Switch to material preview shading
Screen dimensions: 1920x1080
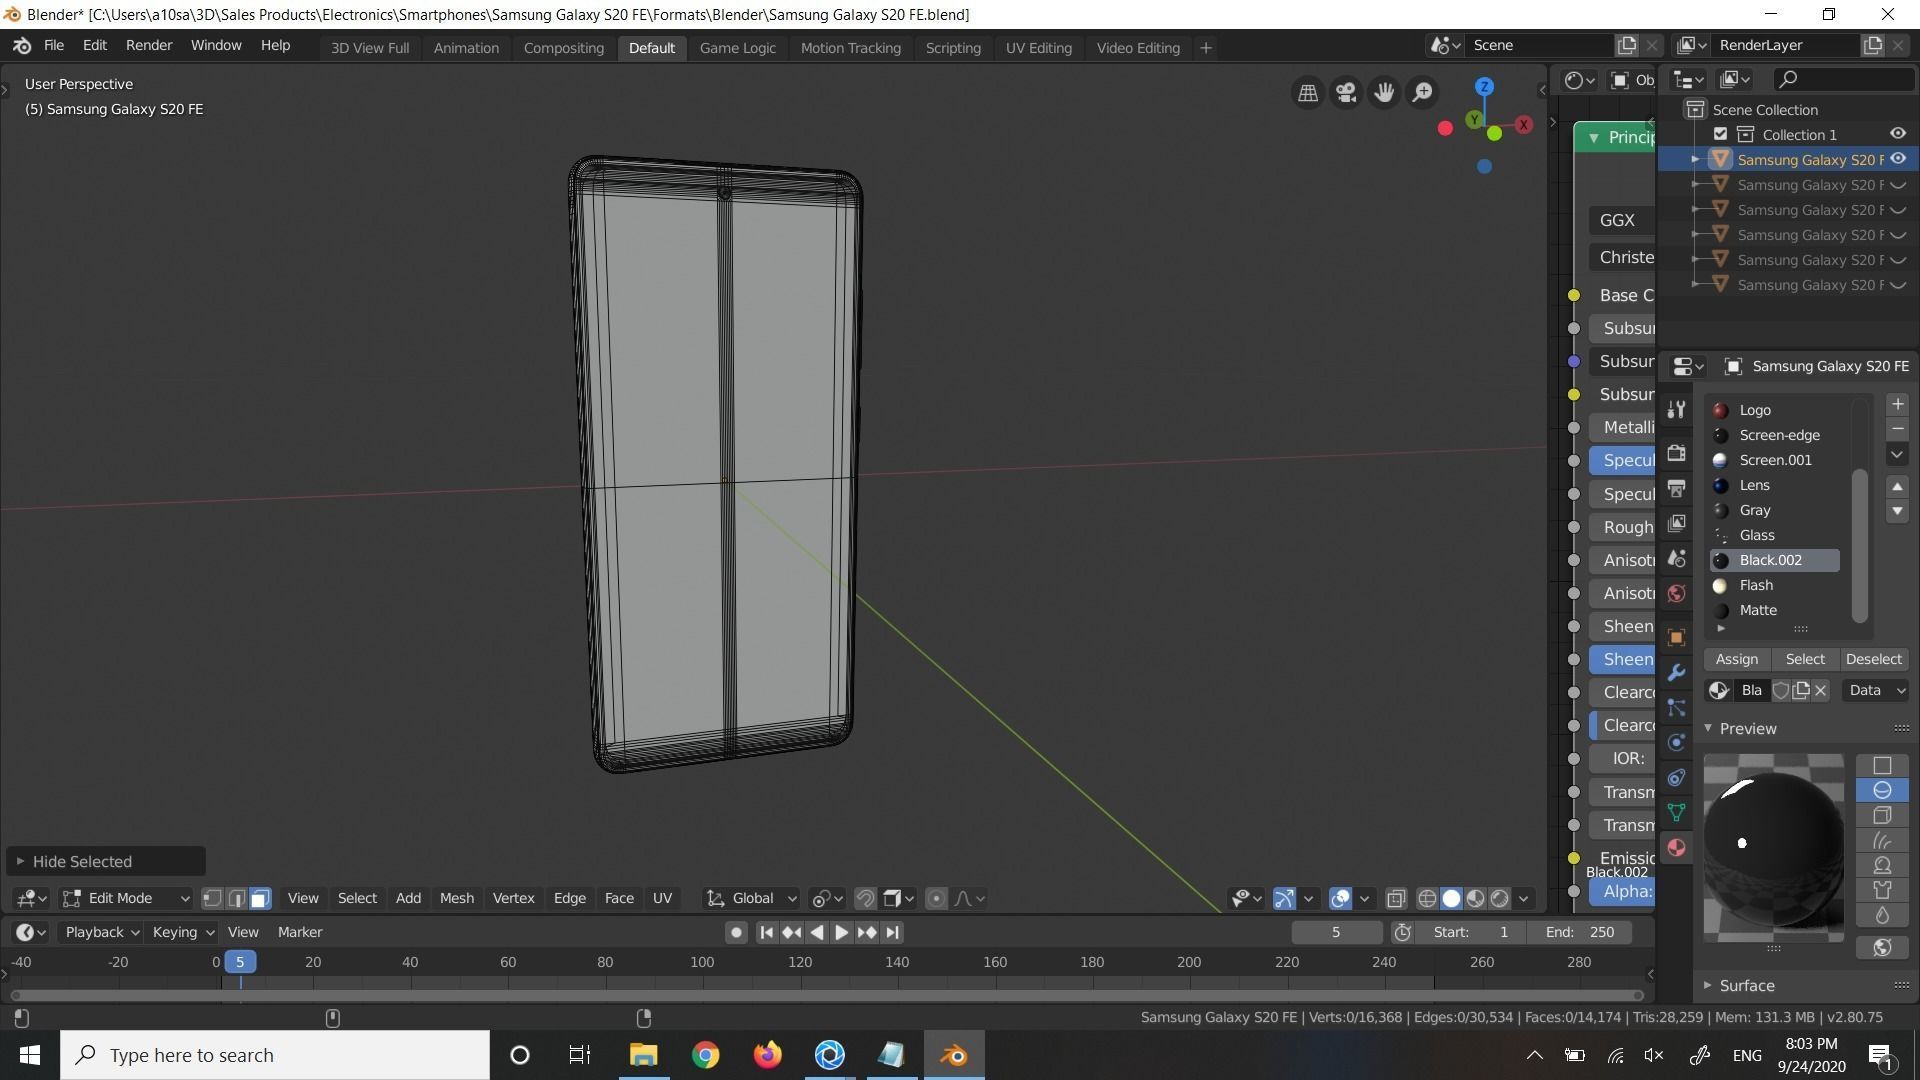click(x=1476, y=898)
